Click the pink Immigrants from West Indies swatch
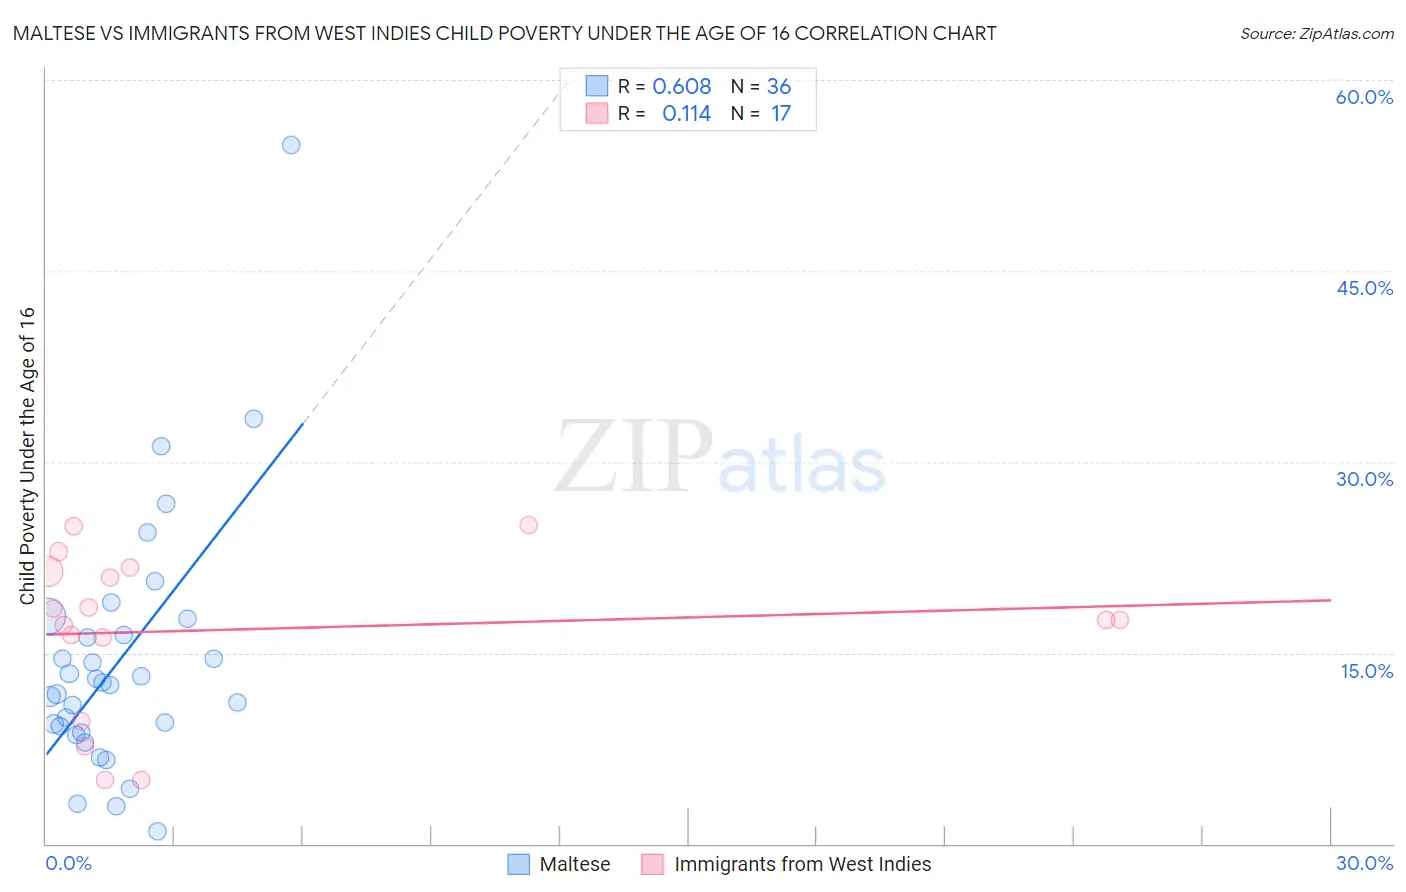This screenshot has height=892, width=1406. 653,864
